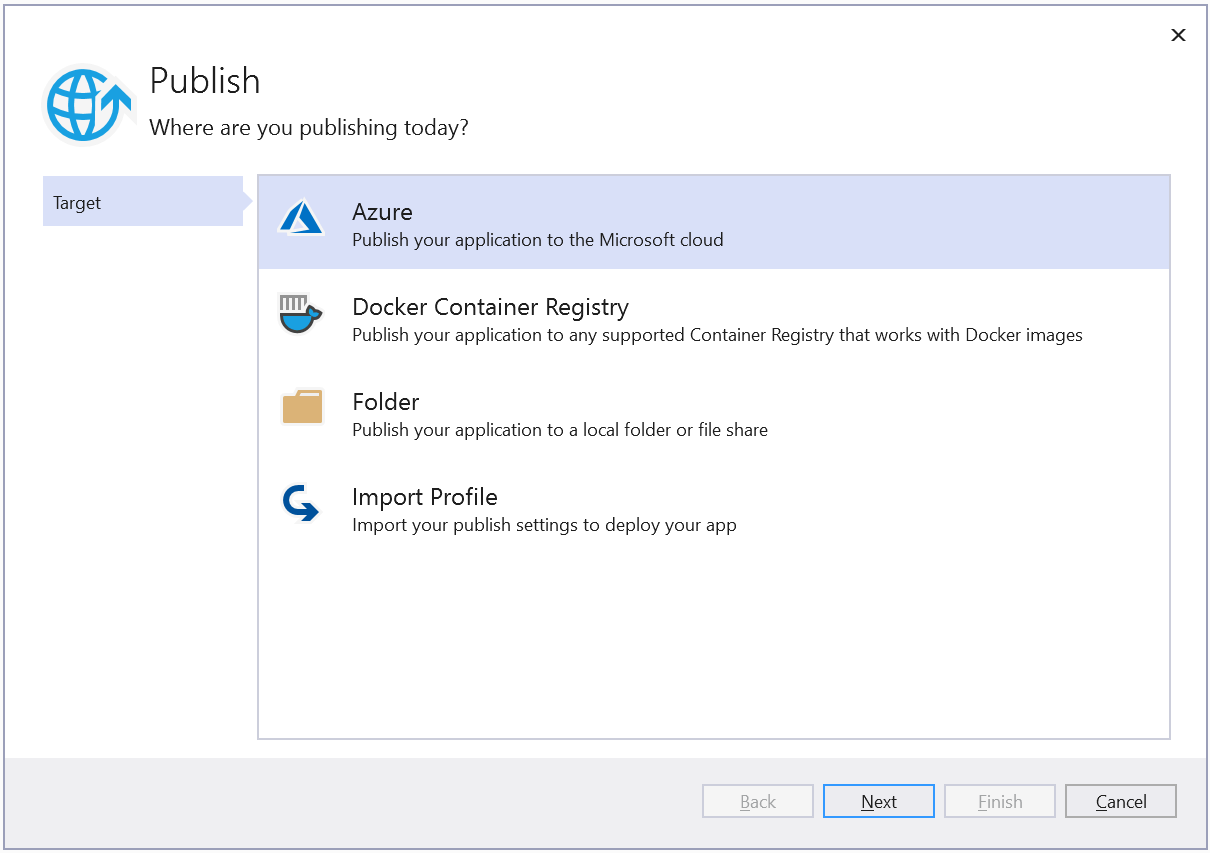Select the Folder publish icon
The height and width of the screenshot is (853, 1210).
click(302, 407)
